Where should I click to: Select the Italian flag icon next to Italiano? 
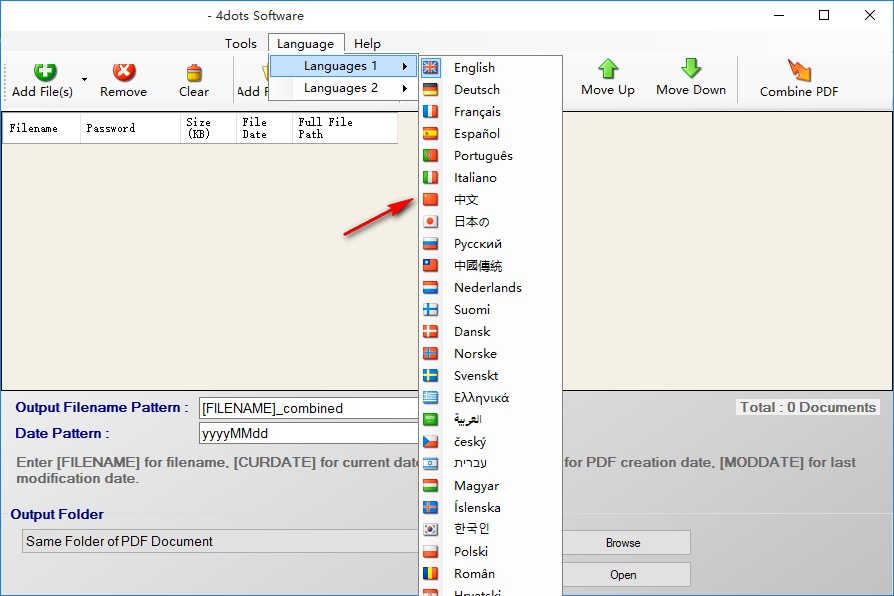pyautogui.click(x=430, y=178)
